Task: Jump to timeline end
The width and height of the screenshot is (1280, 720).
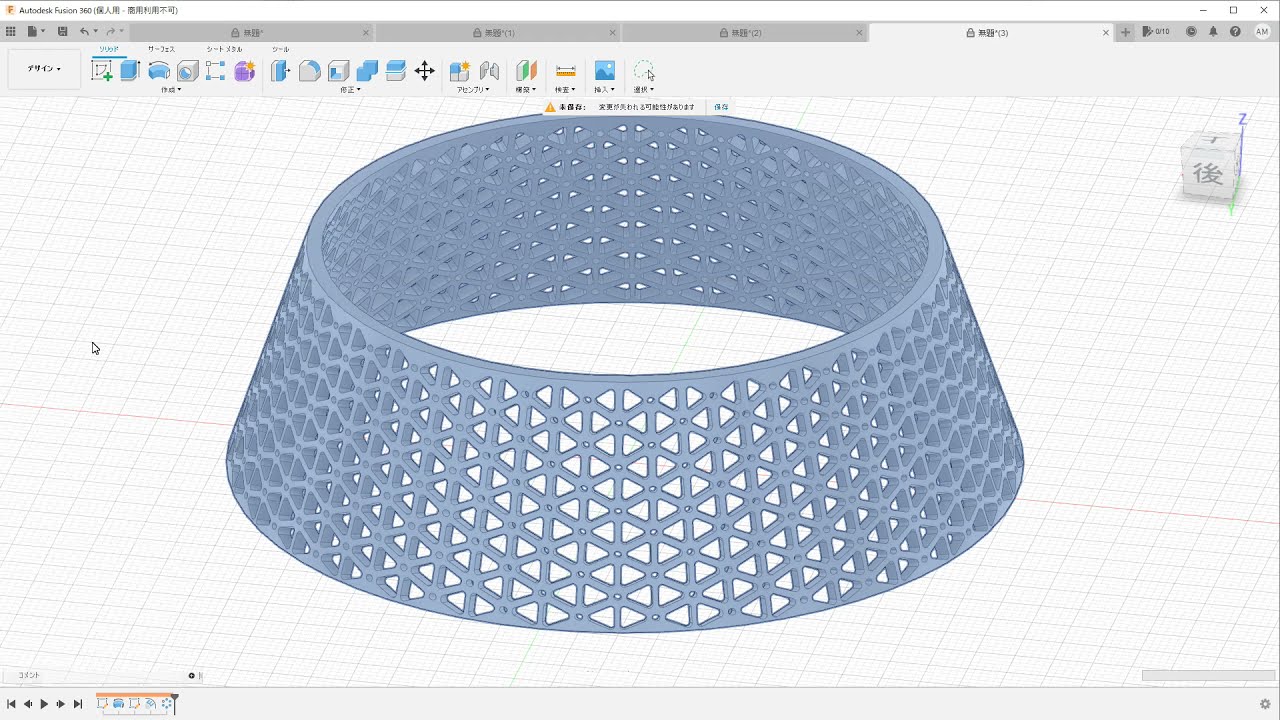Action: [x=78, y=704]
